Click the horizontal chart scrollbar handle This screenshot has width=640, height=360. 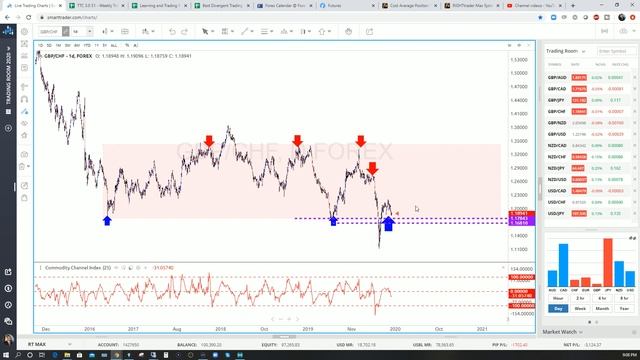pyautogui.click(x=284, y=337)
